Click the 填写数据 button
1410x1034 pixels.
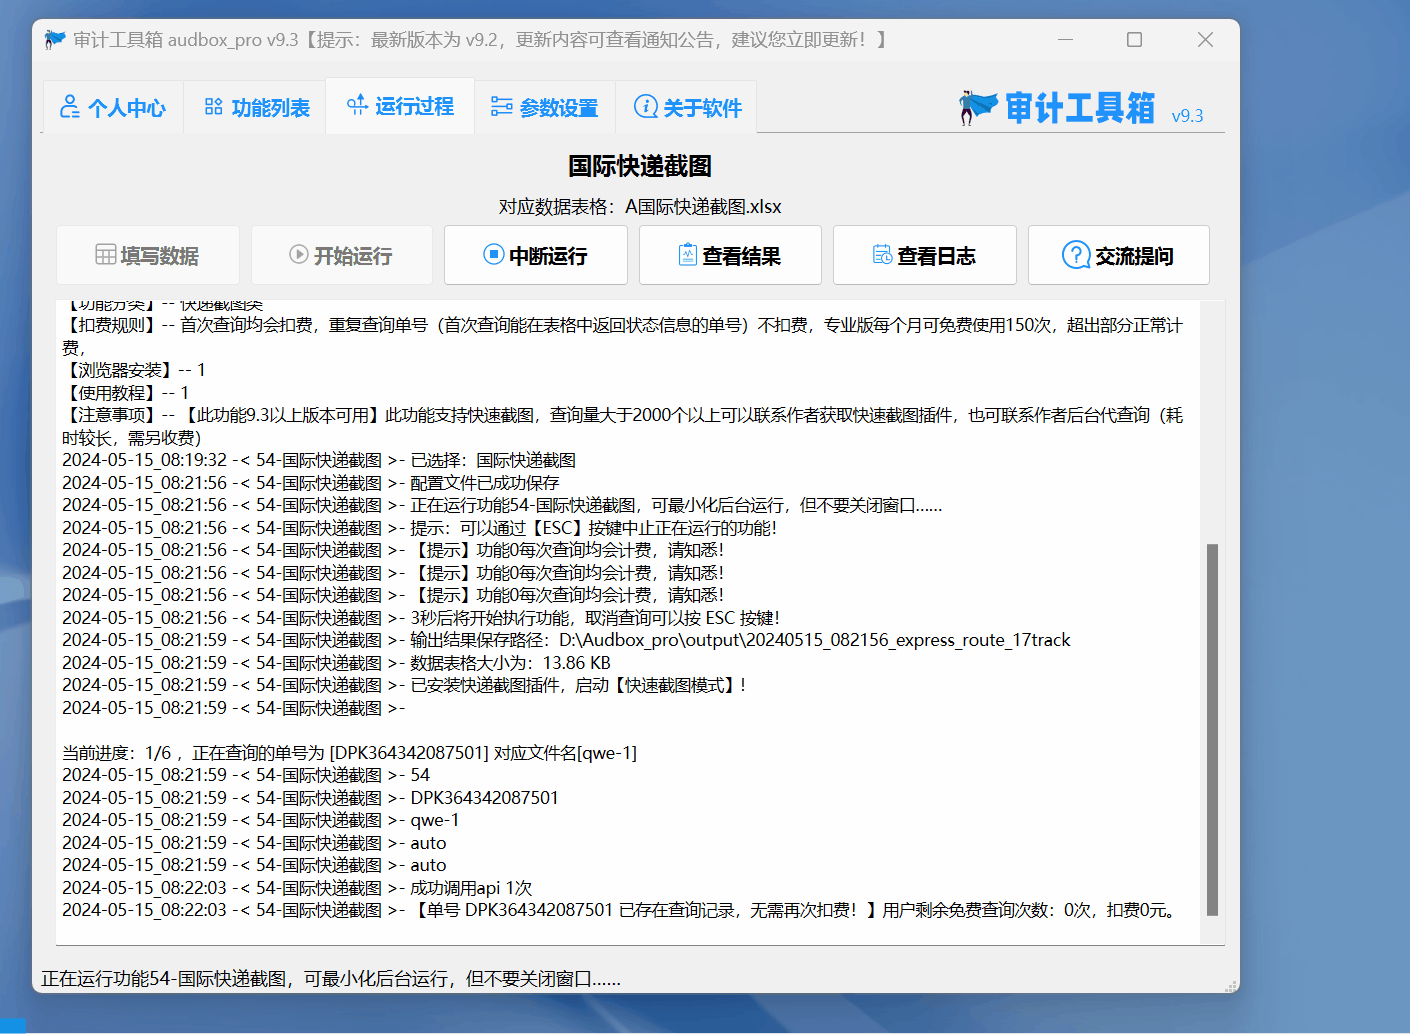148,255
